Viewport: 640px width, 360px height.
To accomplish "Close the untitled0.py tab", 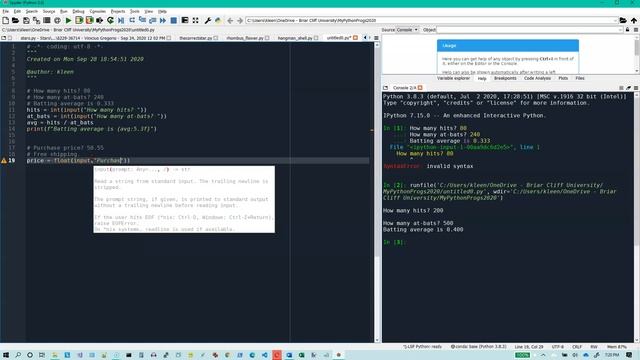I will pos(356,38).
